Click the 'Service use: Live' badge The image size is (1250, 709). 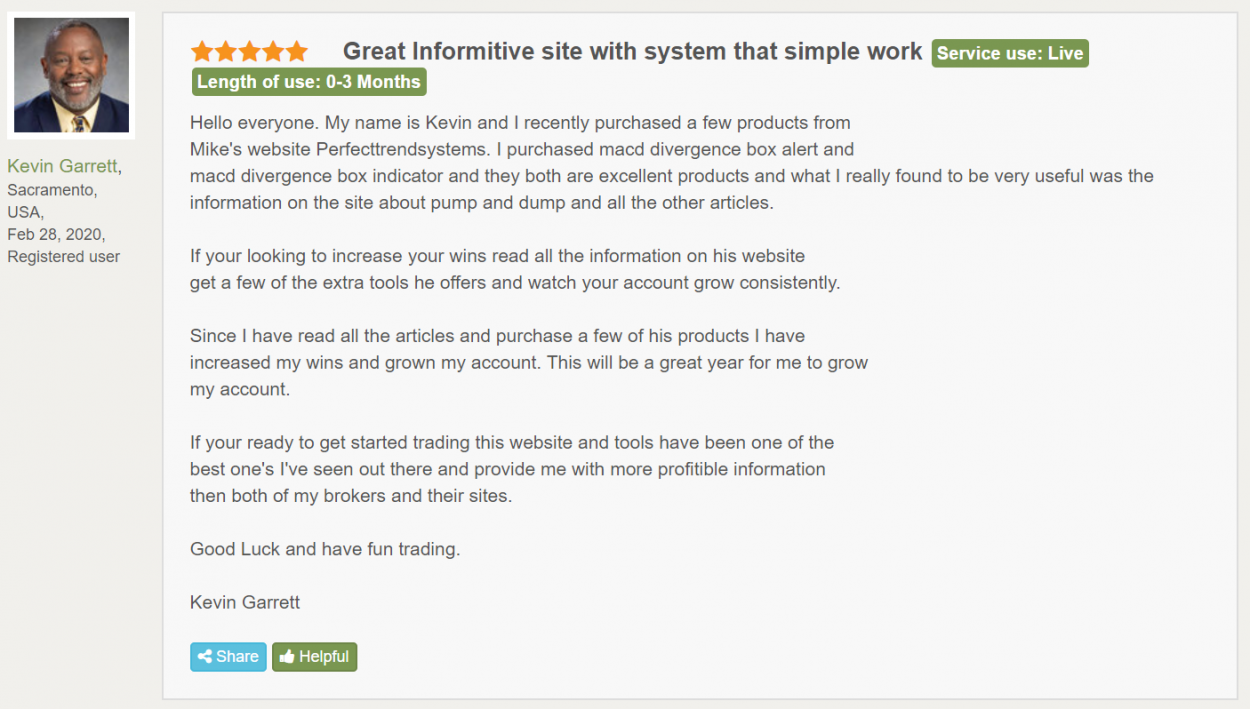(1010, 53)
